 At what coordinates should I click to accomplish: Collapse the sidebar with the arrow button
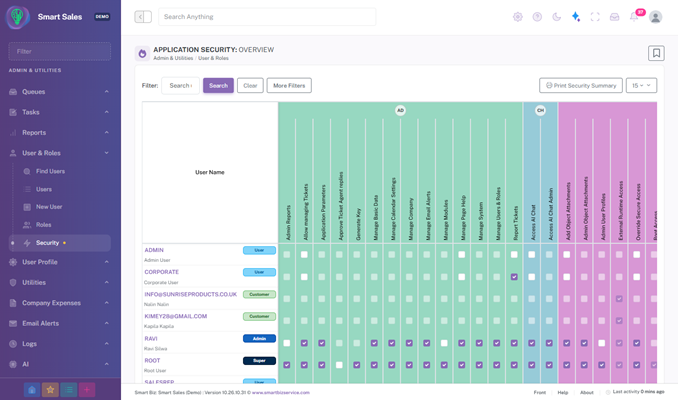point(143,17)
